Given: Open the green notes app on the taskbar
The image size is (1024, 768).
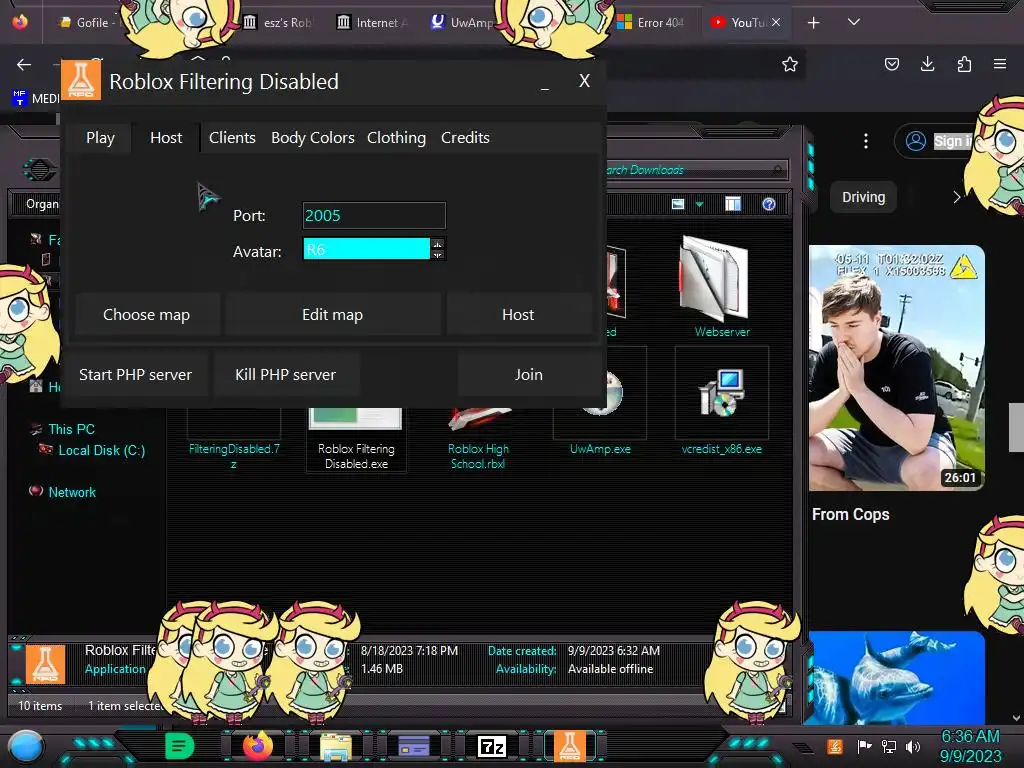Looking at the screenshot, I should pos(180,746).
